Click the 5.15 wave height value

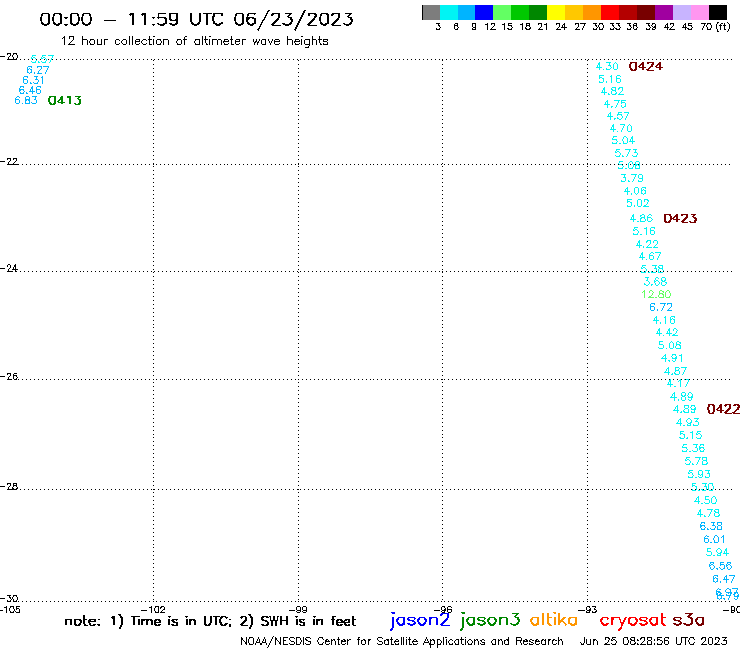(x=690, y=435)
